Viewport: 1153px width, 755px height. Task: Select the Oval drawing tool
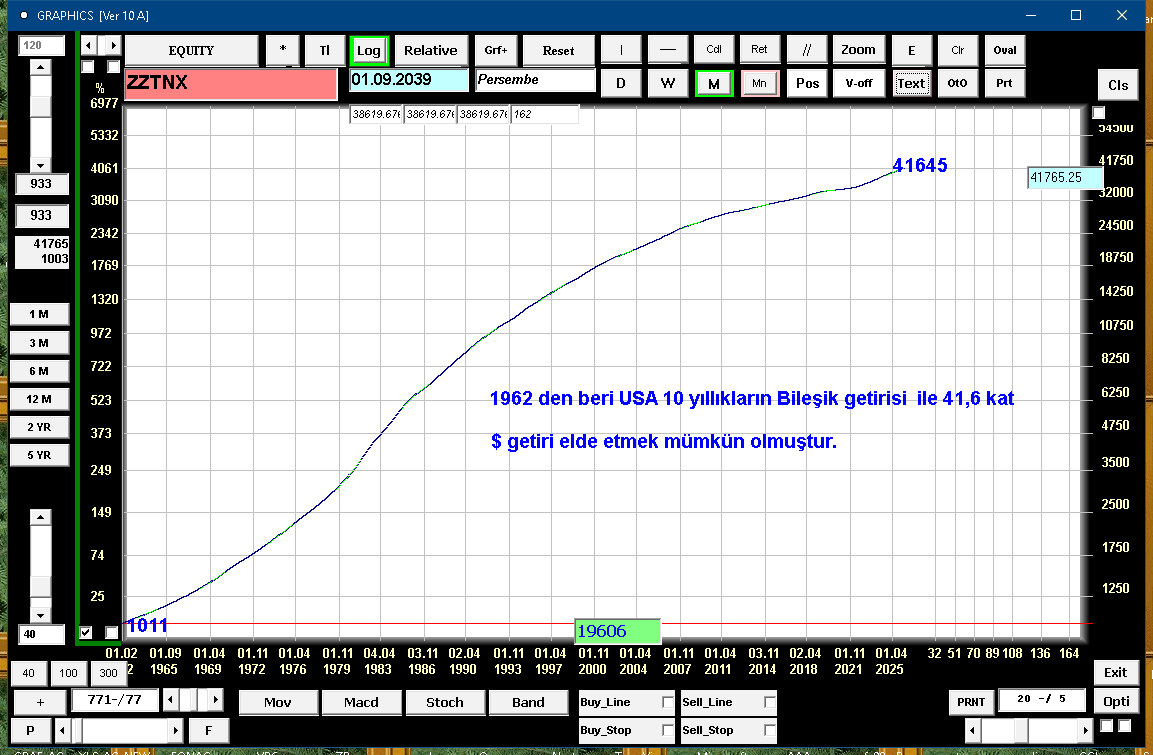click(x=1004, y=50)
